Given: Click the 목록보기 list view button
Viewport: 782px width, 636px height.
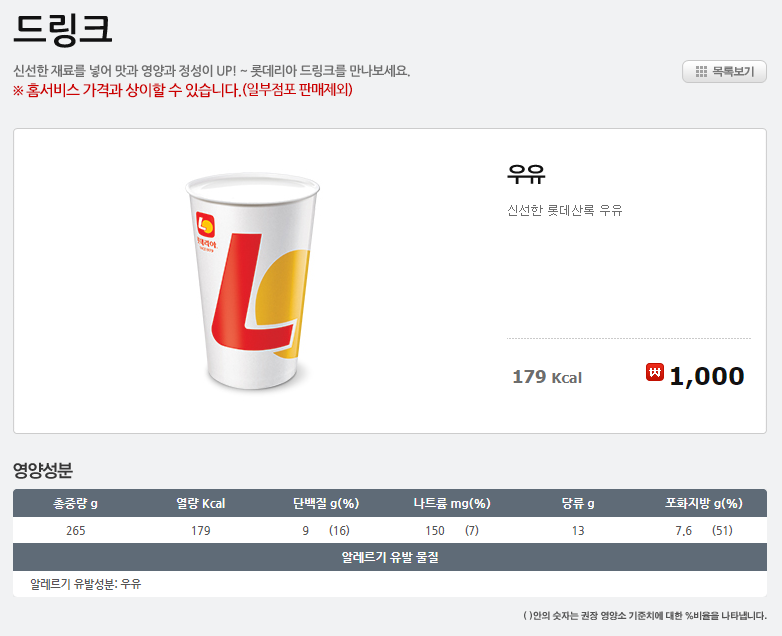Looking at the screenshot, I should point(724,72).
